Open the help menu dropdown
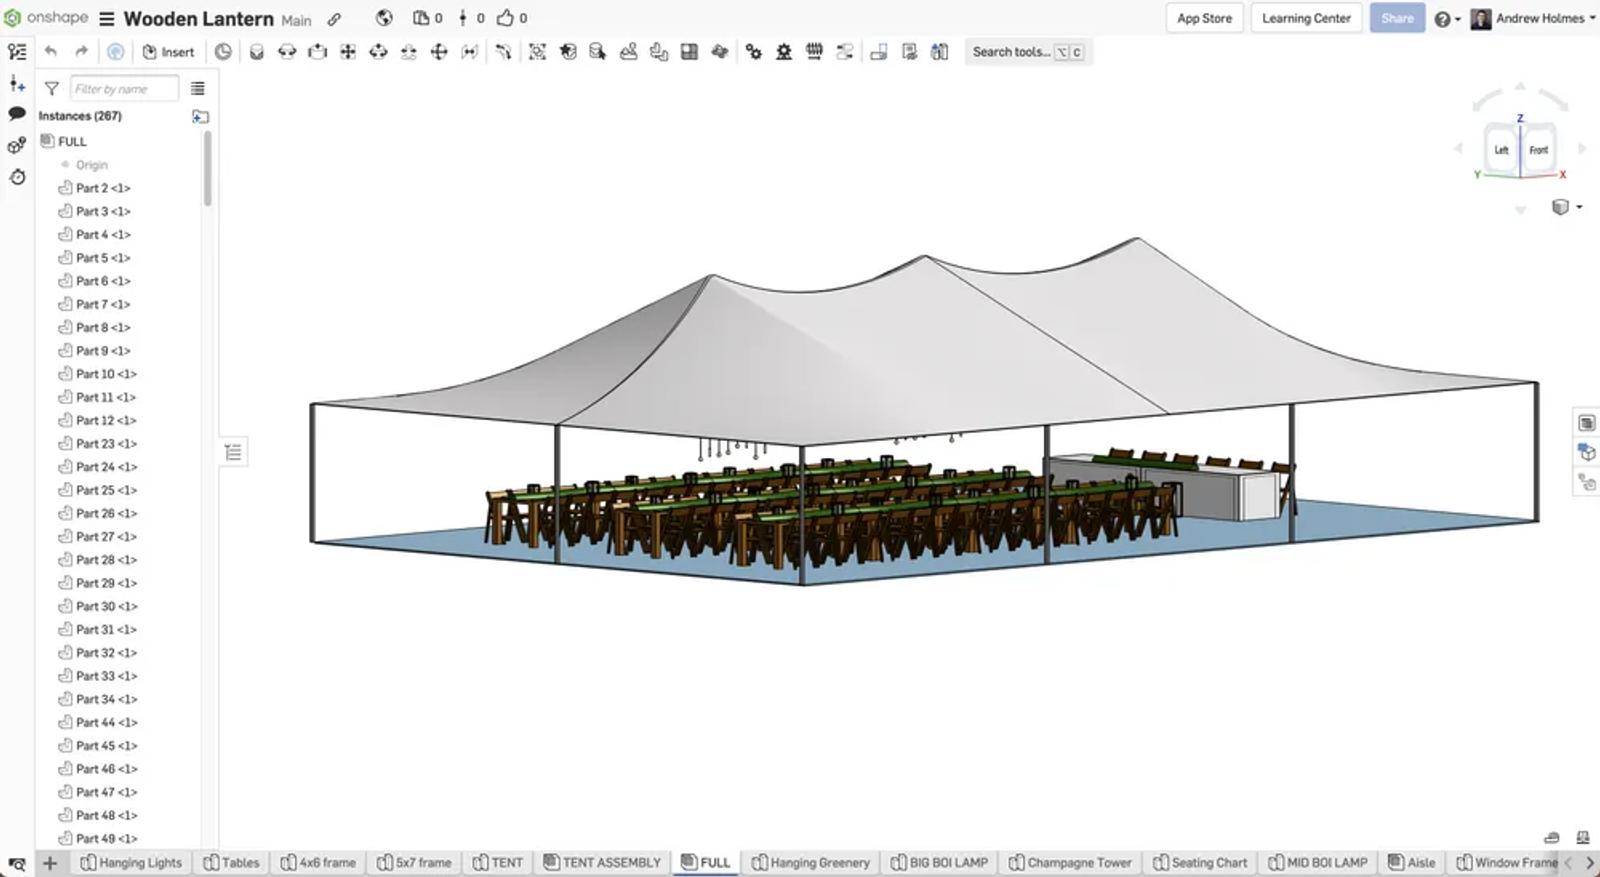Viewport: 1600px width, 877px height. pos(1447,19)
